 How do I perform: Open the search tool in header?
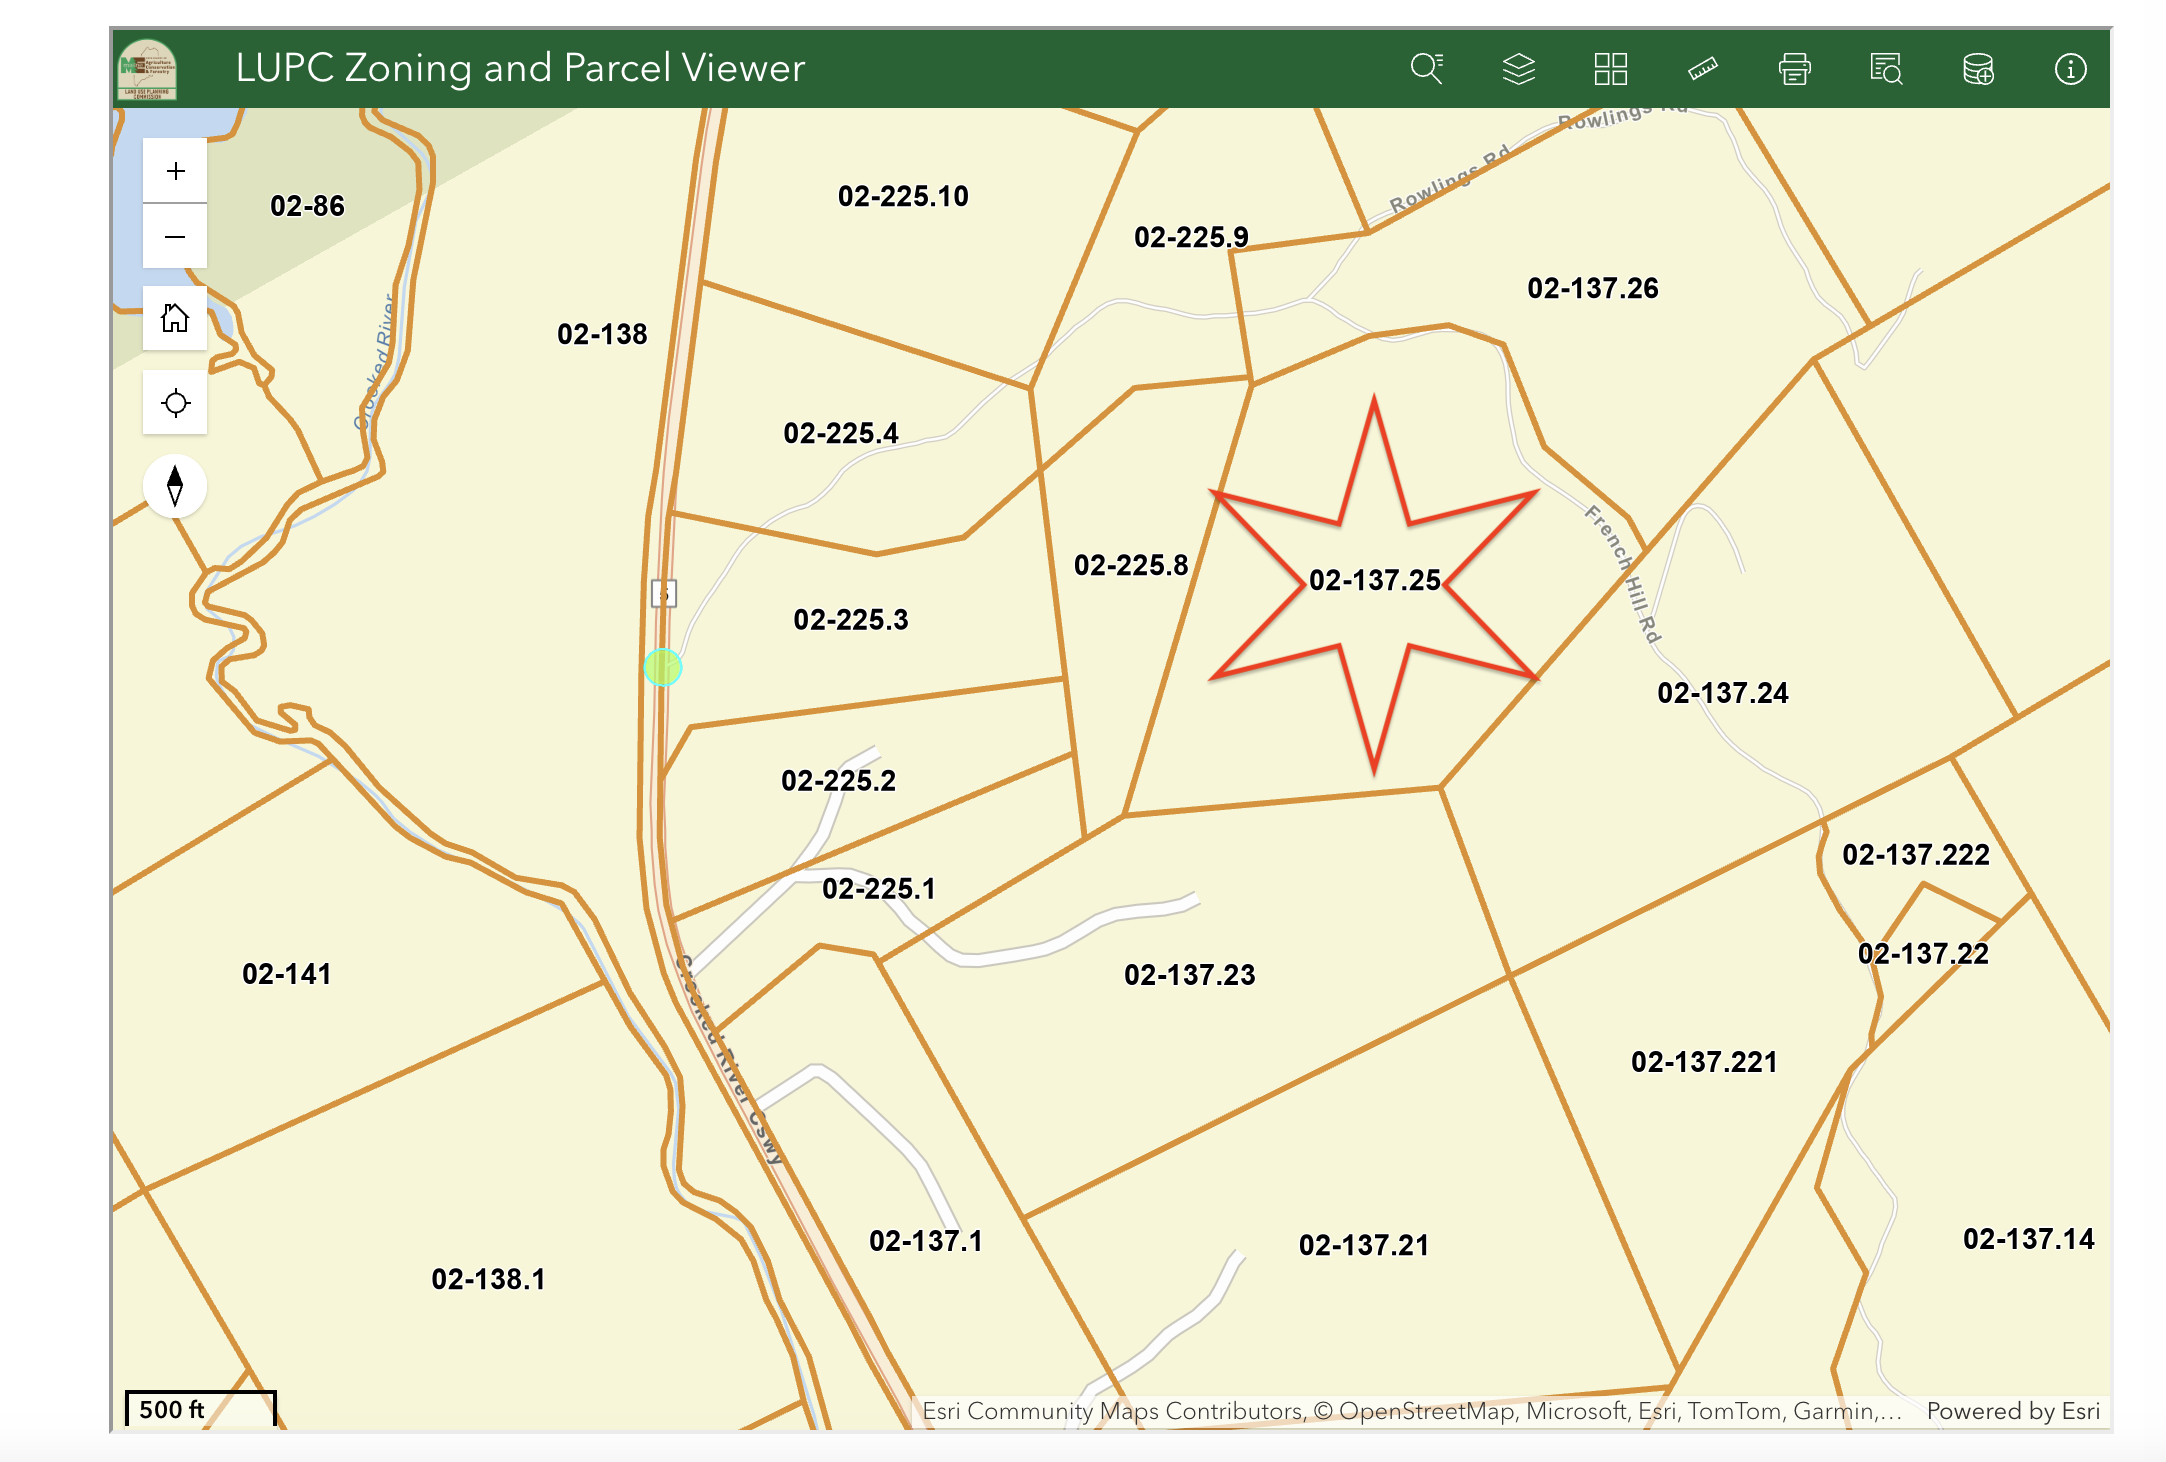1426,69
